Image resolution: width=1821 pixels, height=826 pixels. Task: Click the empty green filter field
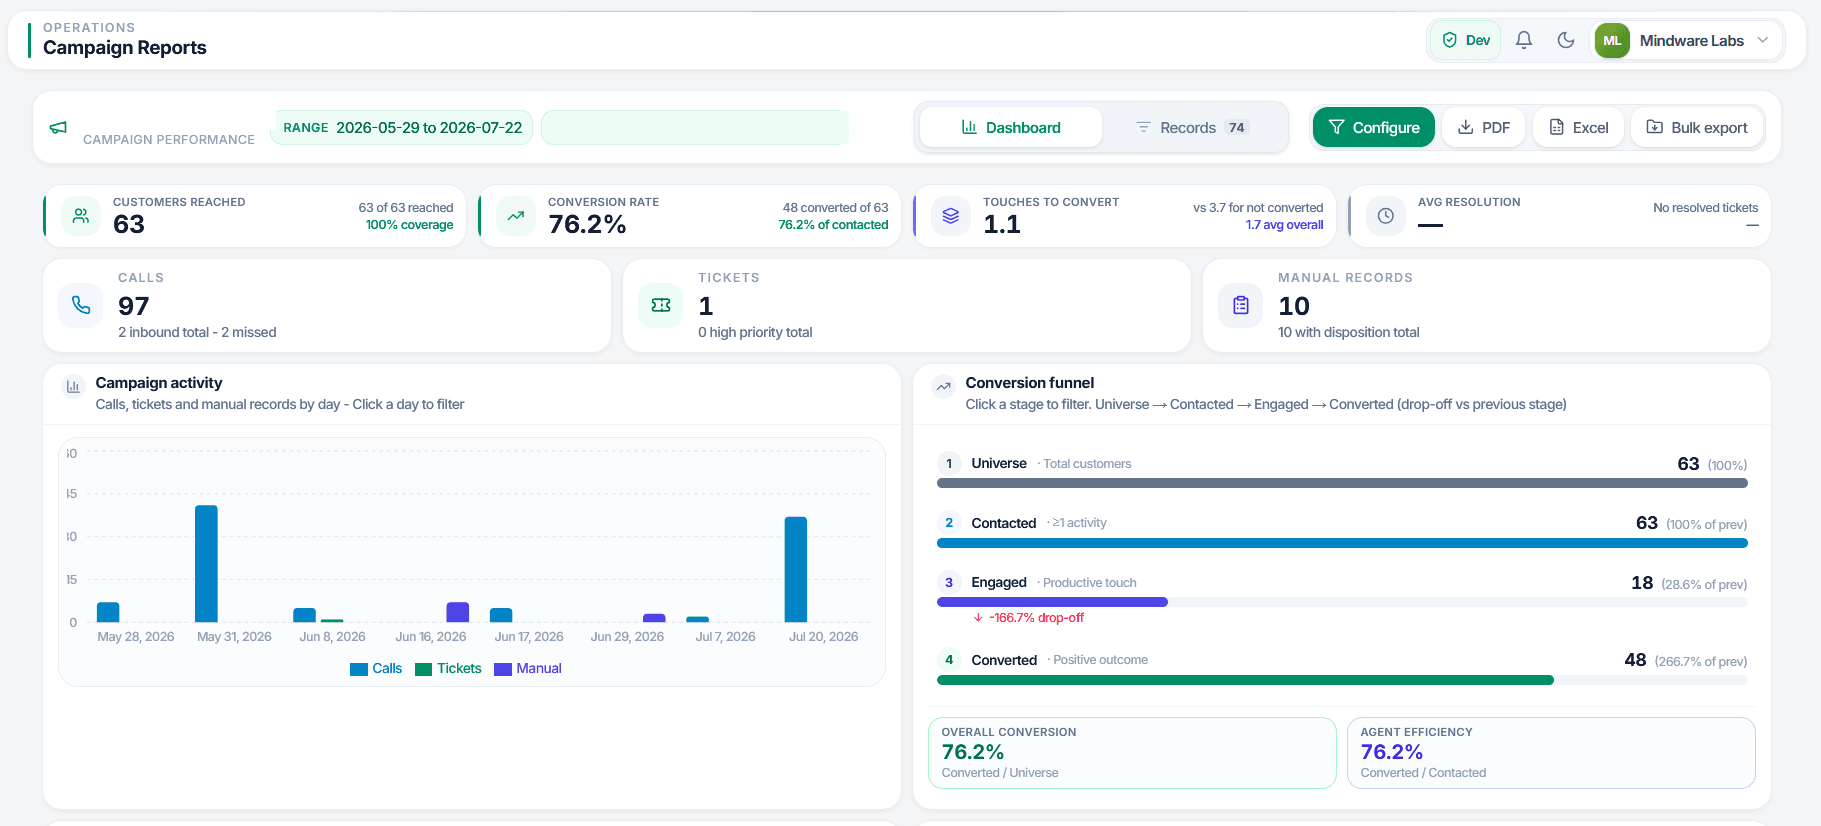pos(695,128)
